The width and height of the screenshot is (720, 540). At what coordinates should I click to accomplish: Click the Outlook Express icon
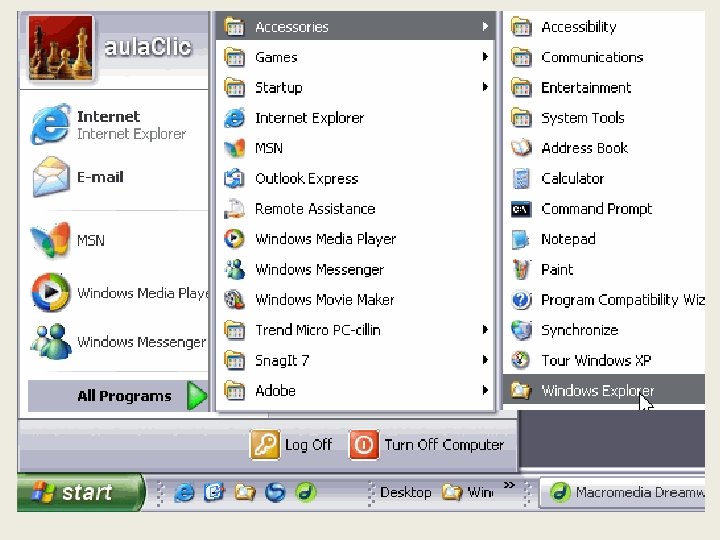[235, 179]
